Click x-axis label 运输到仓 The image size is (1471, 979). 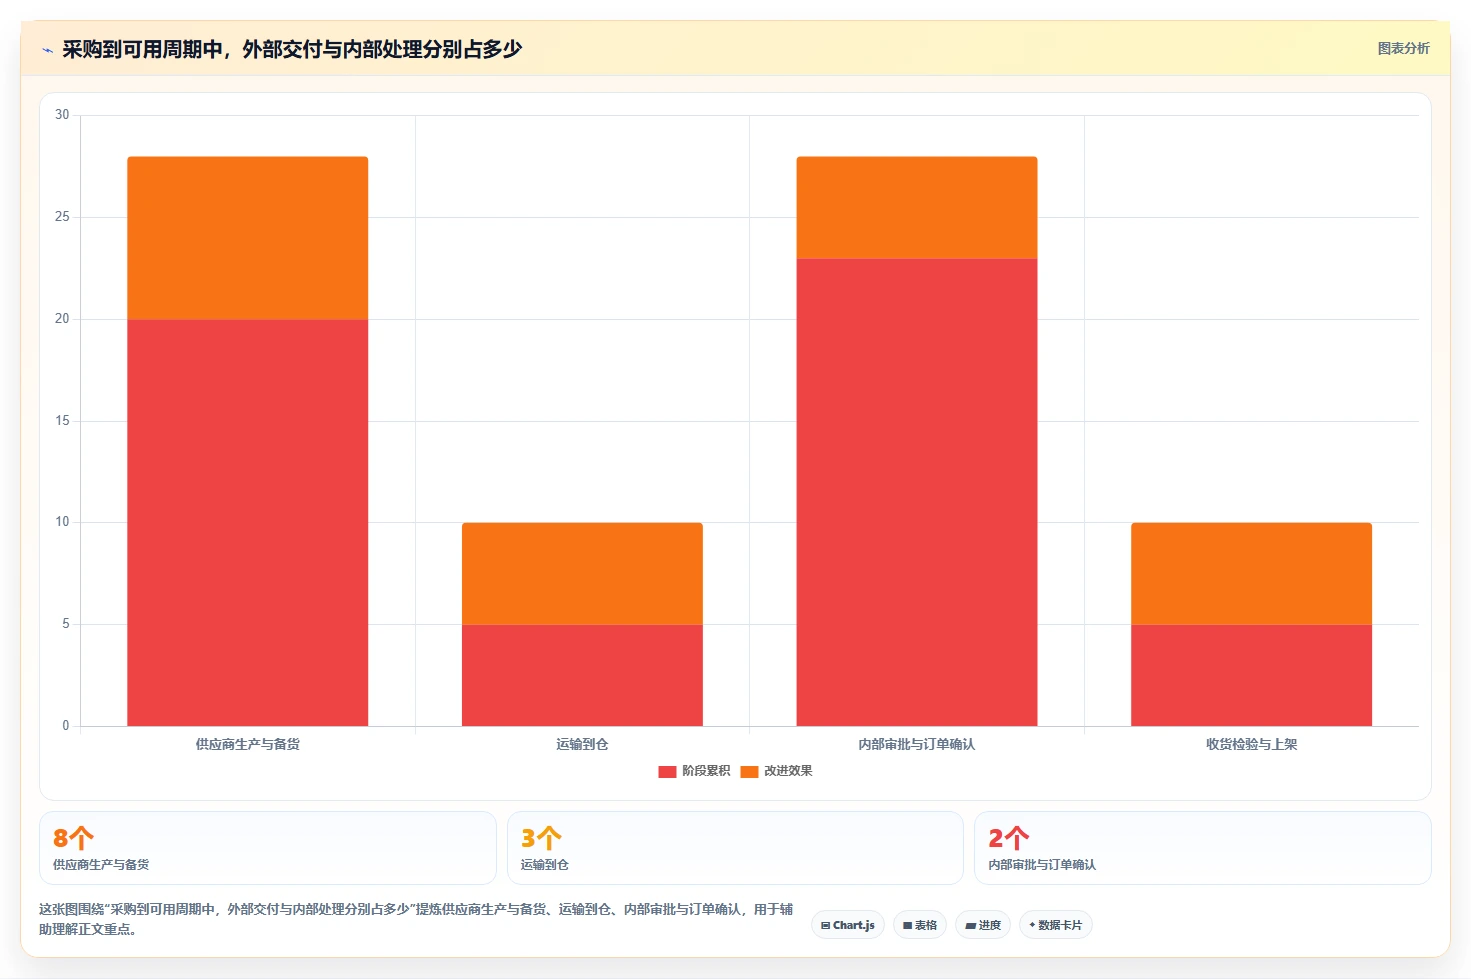(582, 744)
